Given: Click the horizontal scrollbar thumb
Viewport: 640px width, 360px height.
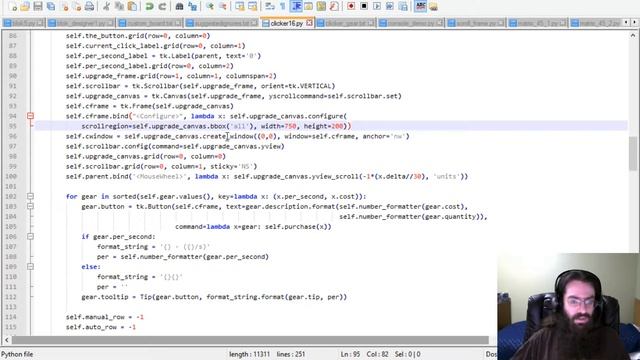Looking at the screenshot, I should 250,340.
